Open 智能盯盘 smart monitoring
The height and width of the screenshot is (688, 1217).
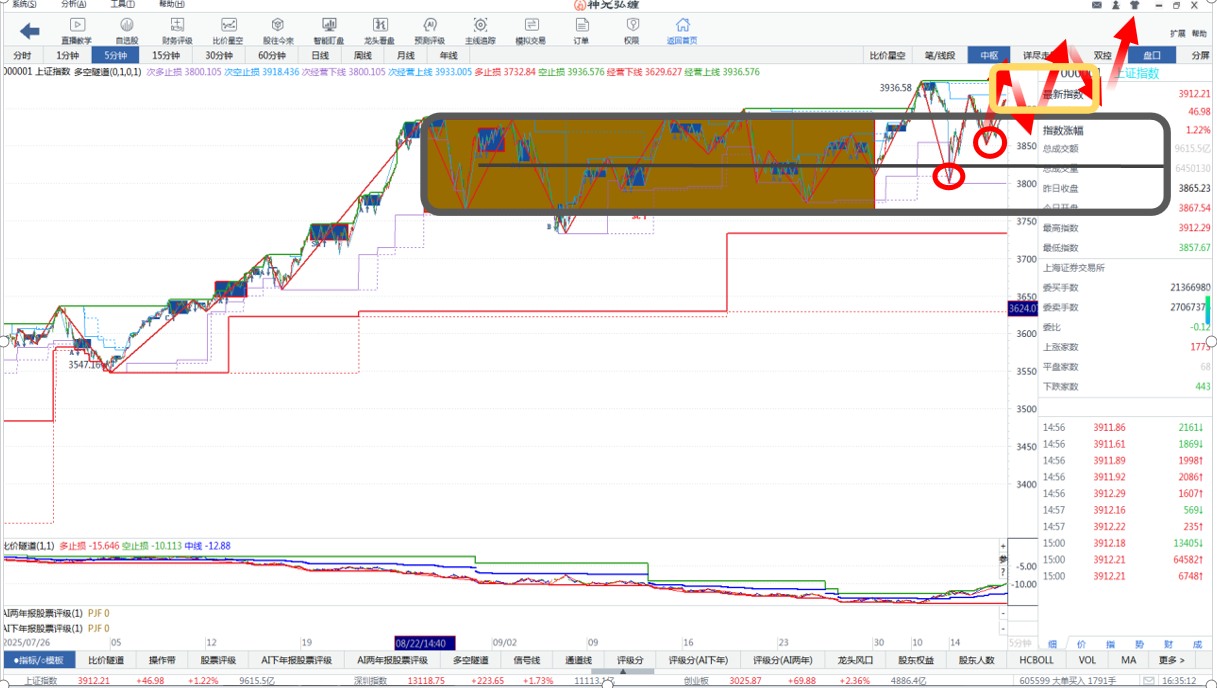click(x=328, y=30)
